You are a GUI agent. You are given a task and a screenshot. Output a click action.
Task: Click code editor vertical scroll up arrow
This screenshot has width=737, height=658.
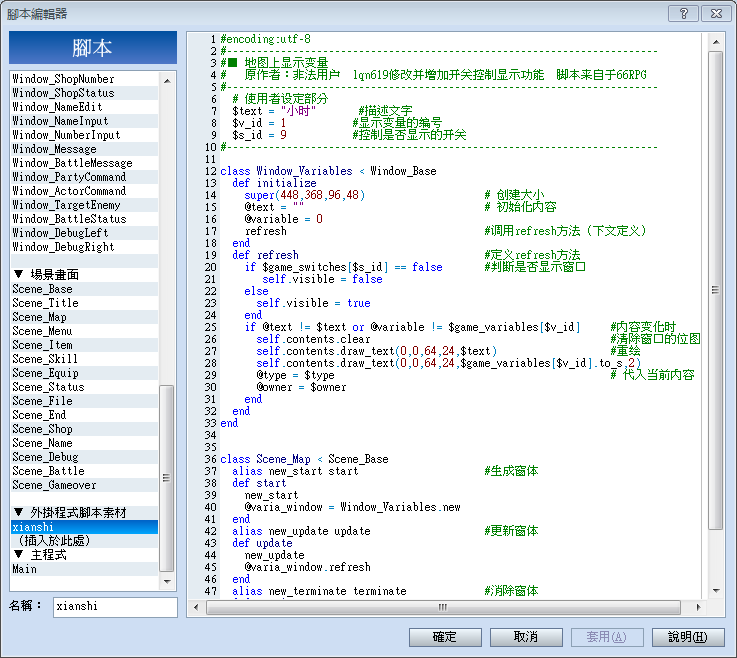coord(716,42)
